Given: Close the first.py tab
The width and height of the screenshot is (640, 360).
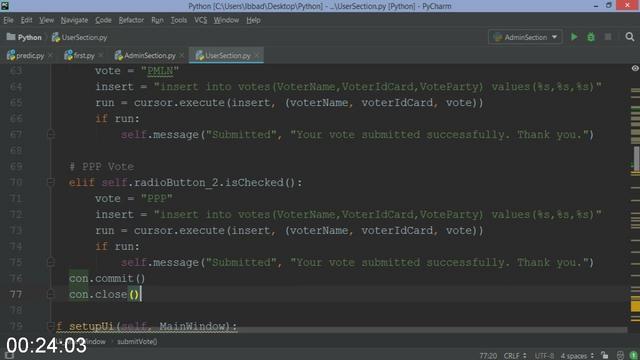Looking at the screenshot, I should tap(100, 55).
